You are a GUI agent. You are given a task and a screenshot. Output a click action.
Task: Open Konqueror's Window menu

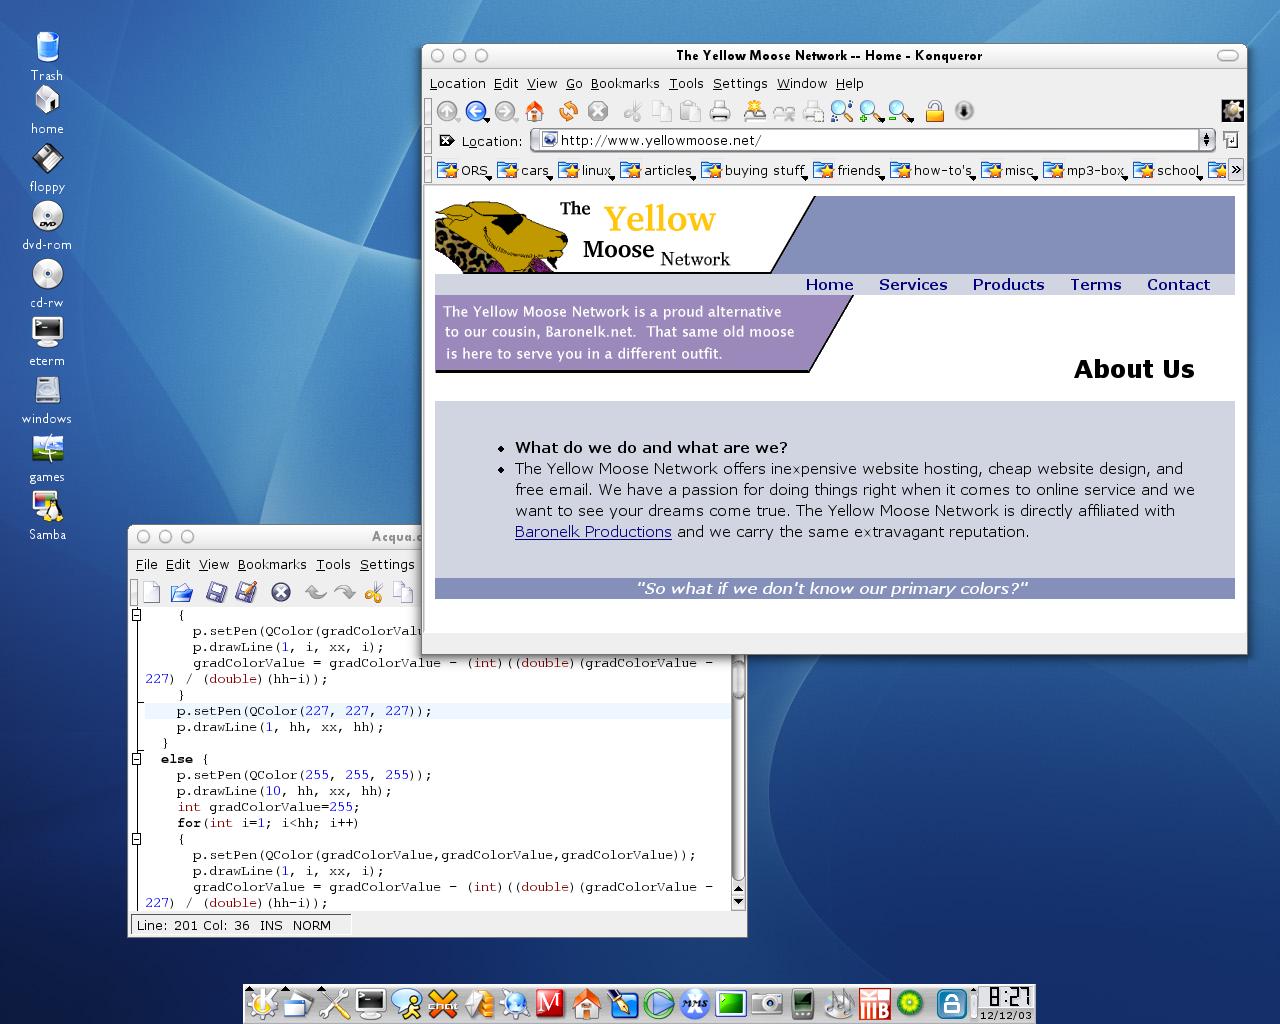point(802,84)
